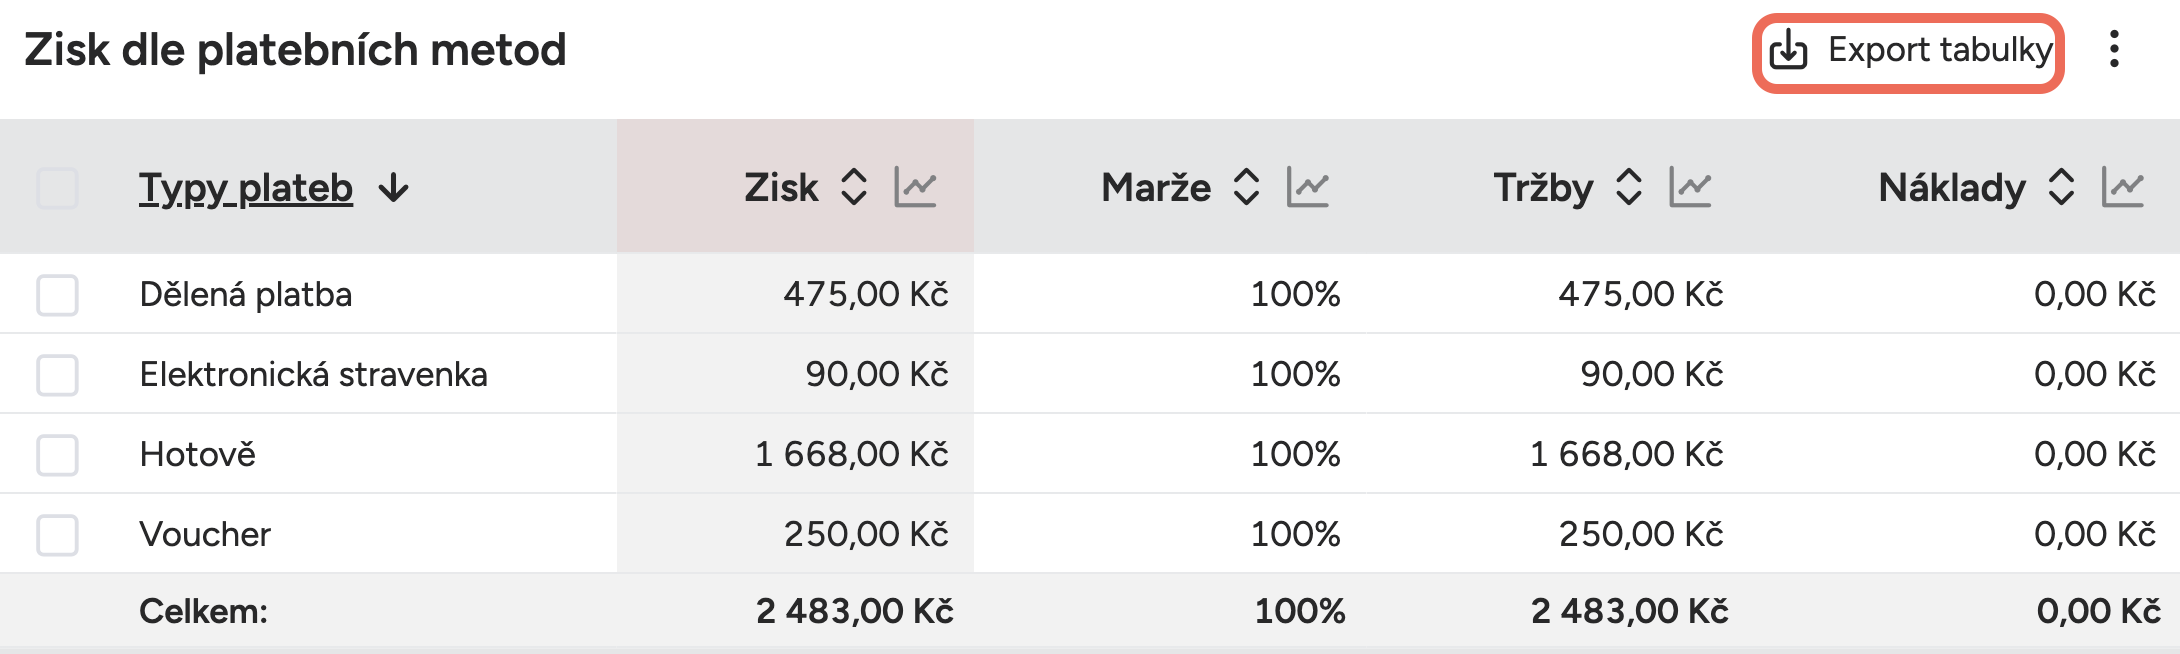Click the Voucher payment type row
The image size is (2180, 654).
point(205,535)
